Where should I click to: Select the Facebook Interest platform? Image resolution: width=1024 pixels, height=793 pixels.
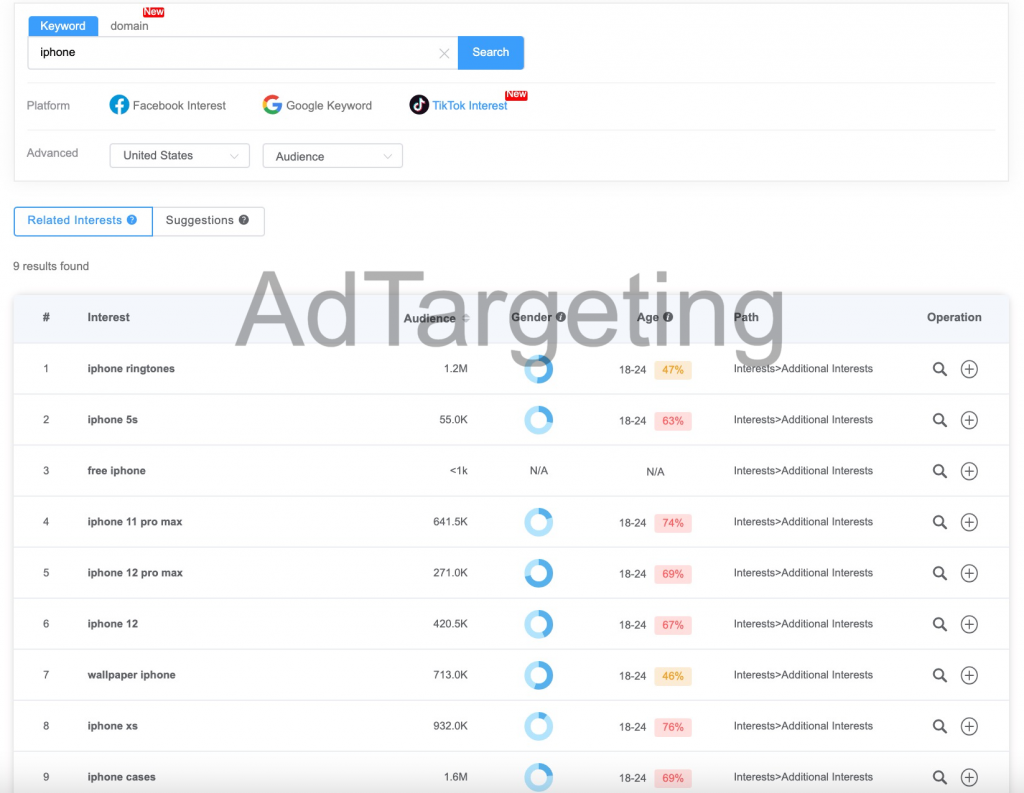[x=168, y=105]
